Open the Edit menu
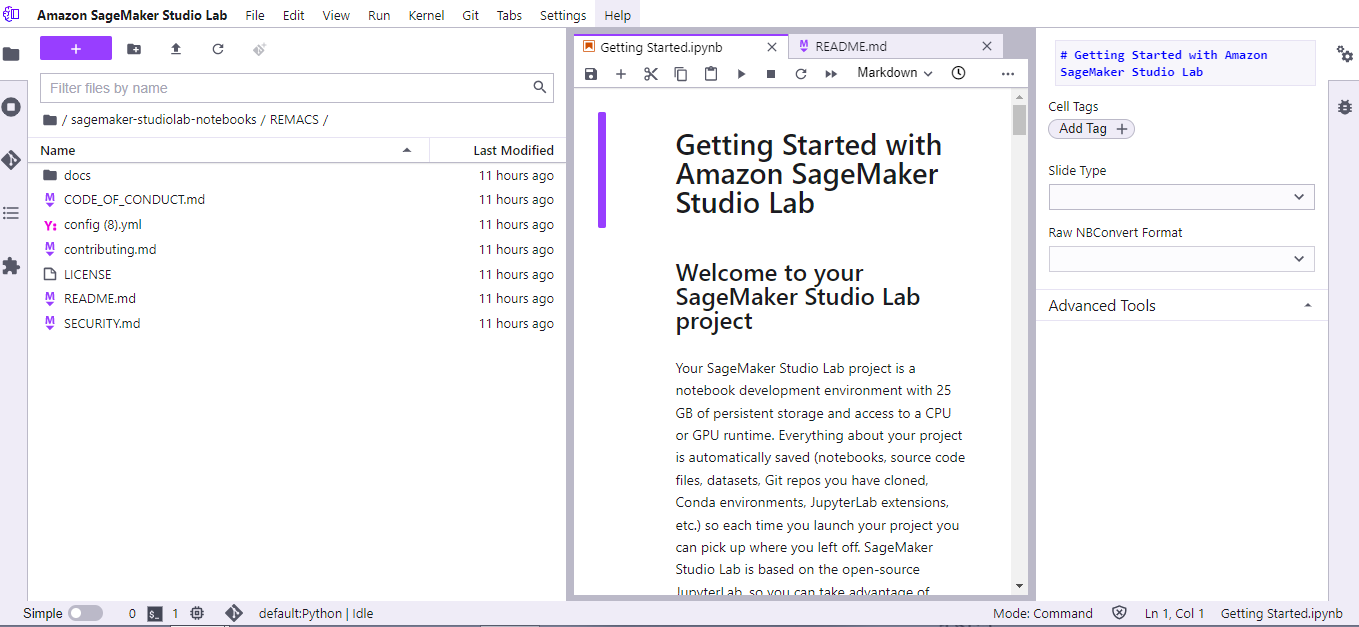 [293, 15]
